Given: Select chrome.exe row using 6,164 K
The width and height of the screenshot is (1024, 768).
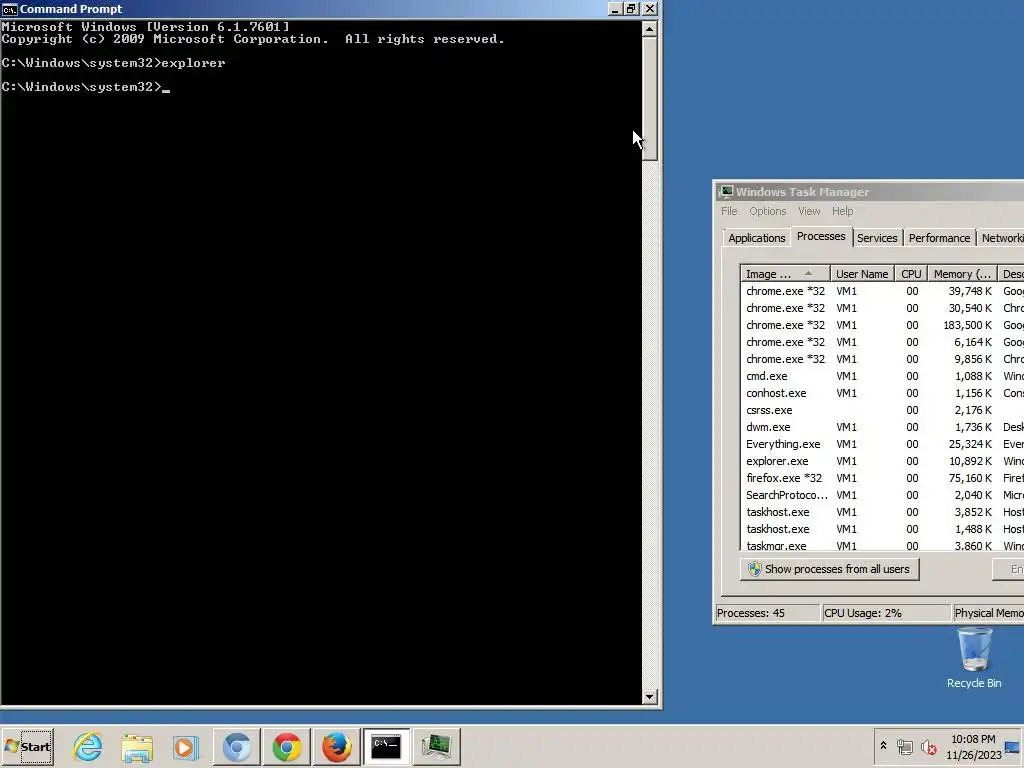Looking at the screenshot, I should (x=883, y=342).
